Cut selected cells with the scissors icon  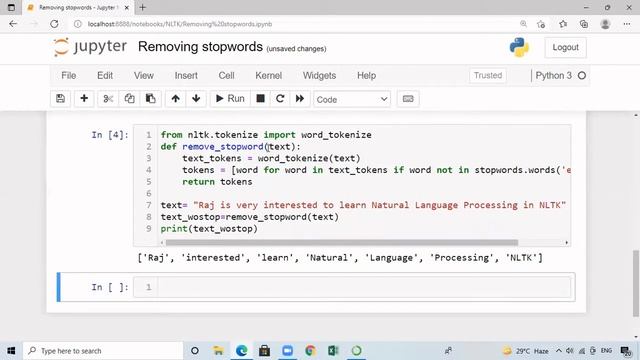point(108,99)
